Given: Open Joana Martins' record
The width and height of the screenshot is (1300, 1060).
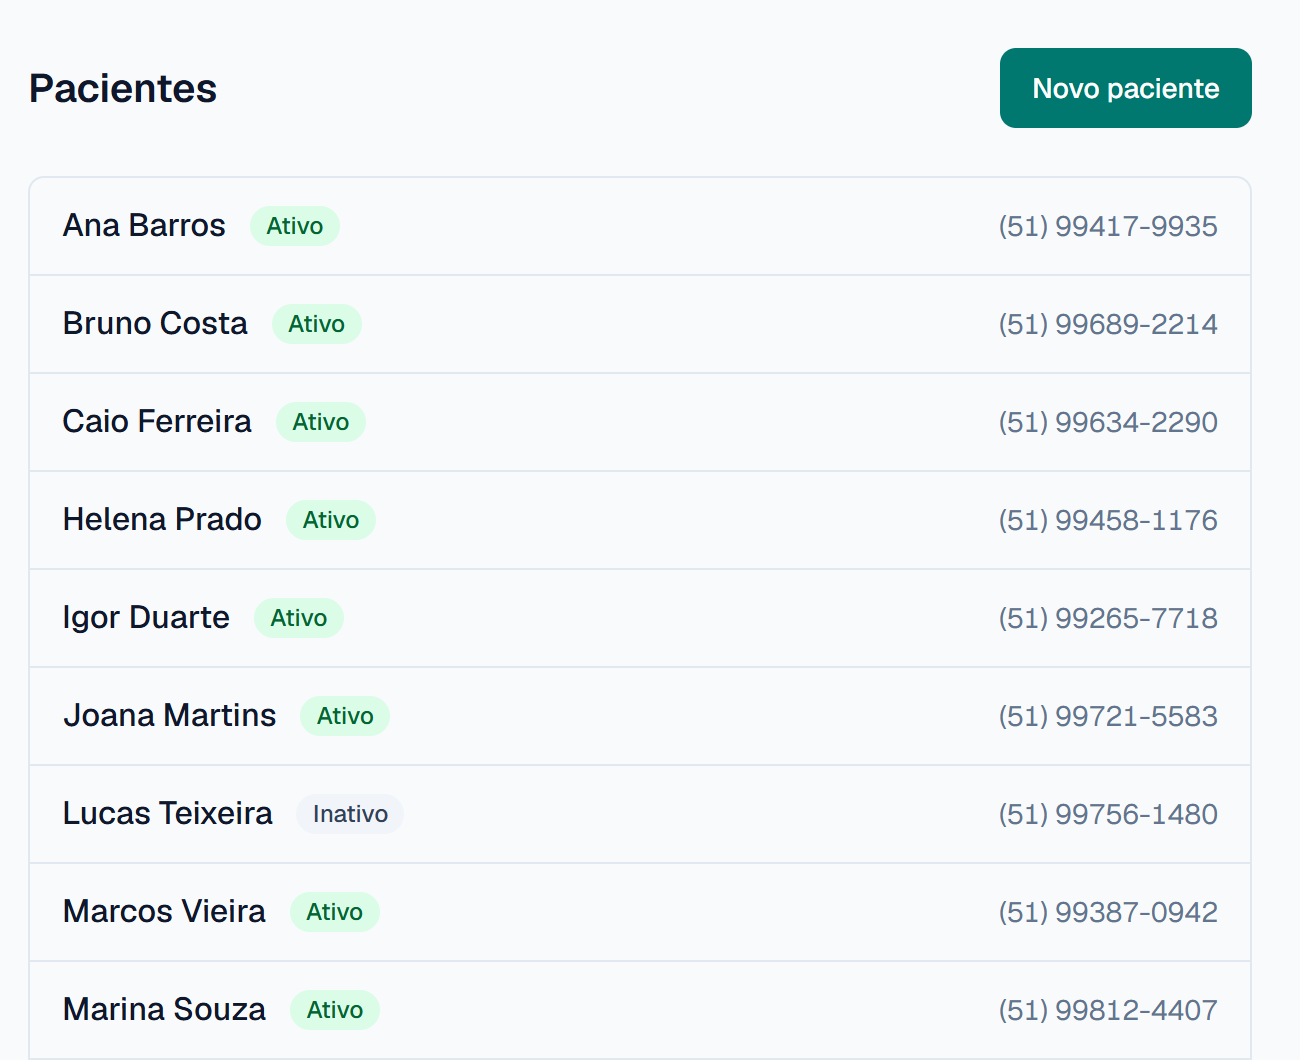Looking at the screenshot, I should (x=640, y=716).
